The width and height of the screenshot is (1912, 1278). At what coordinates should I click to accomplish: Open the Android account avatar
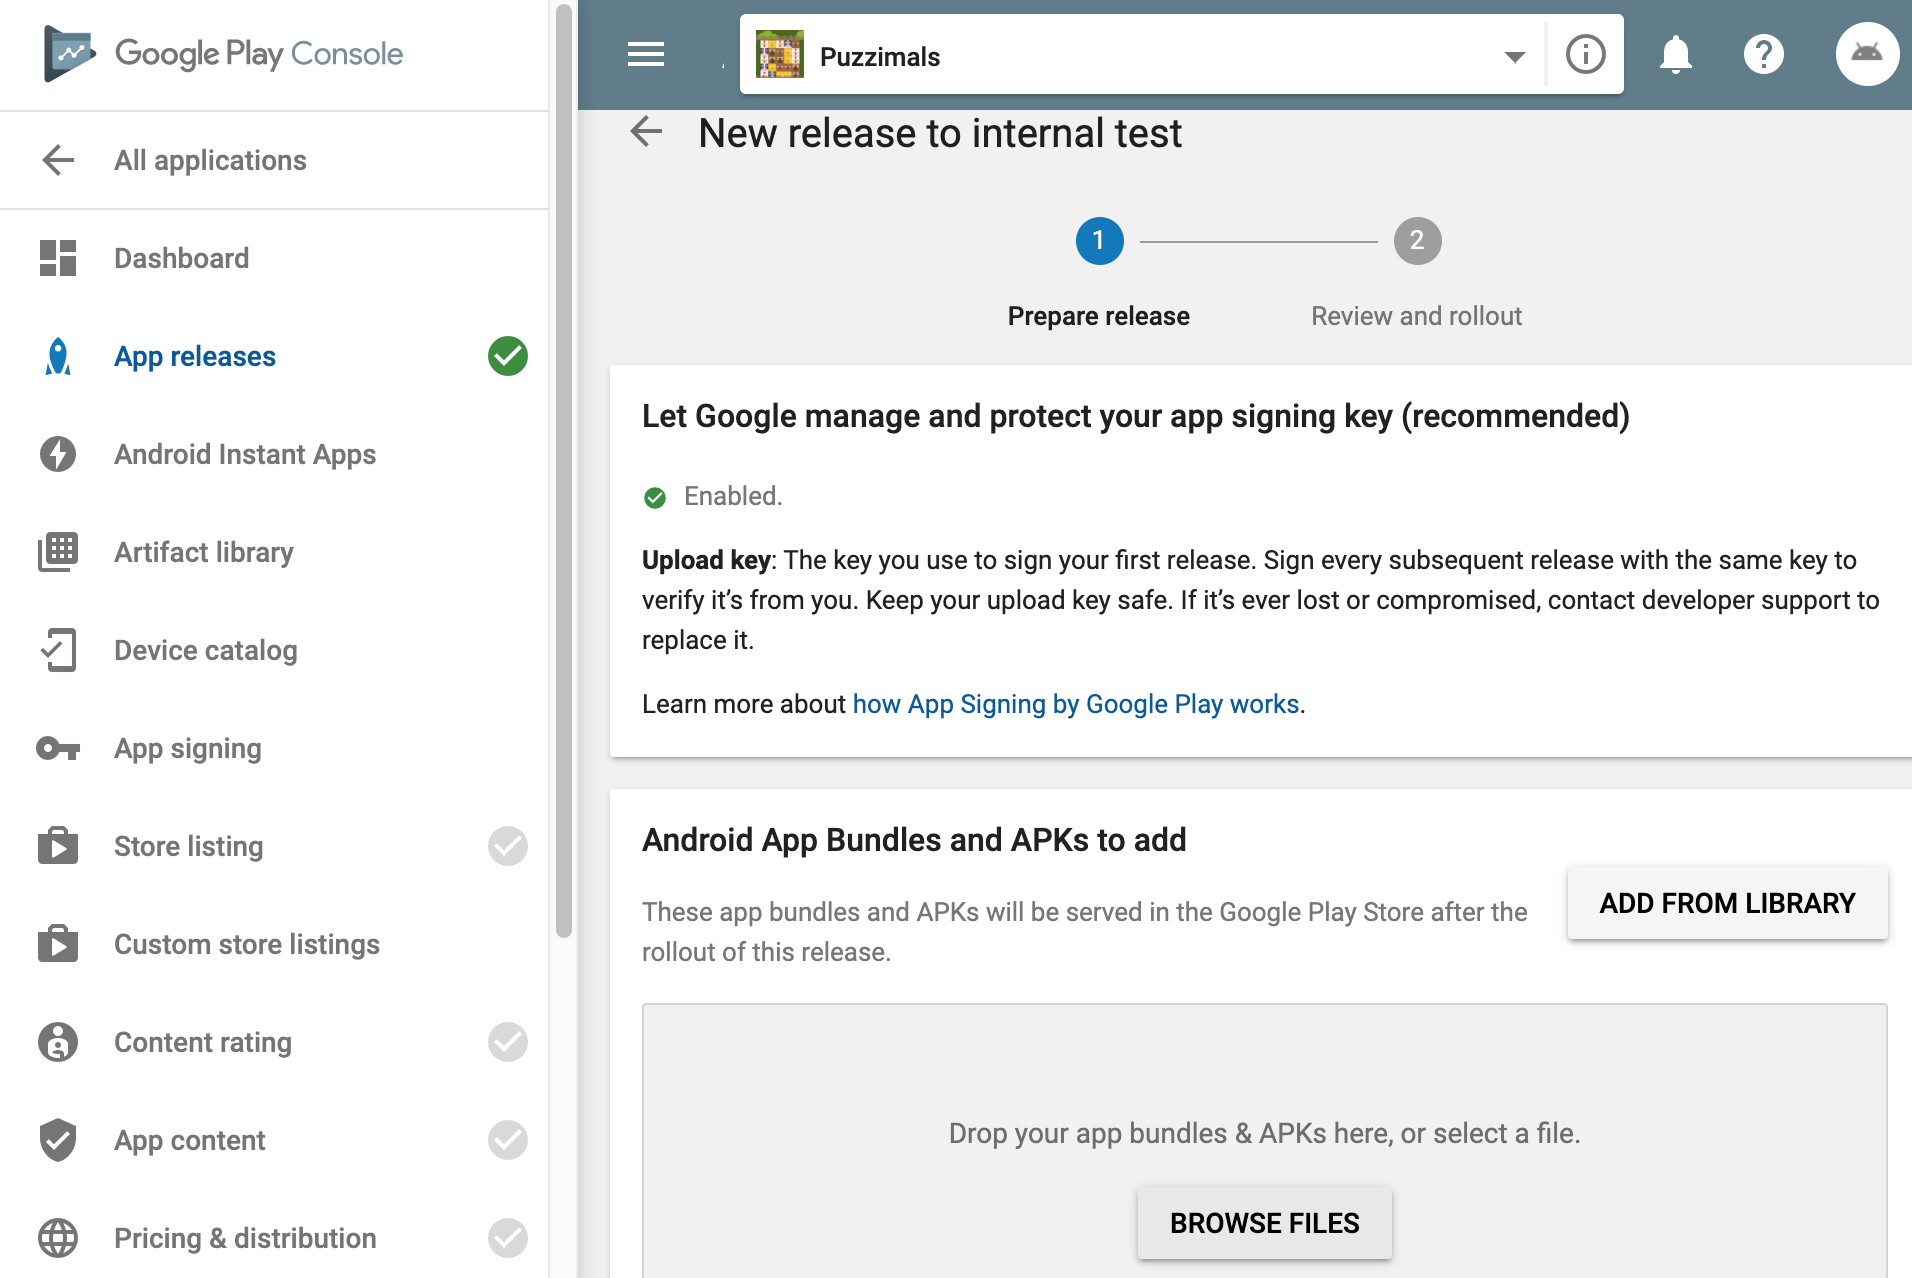[1866, 54]
